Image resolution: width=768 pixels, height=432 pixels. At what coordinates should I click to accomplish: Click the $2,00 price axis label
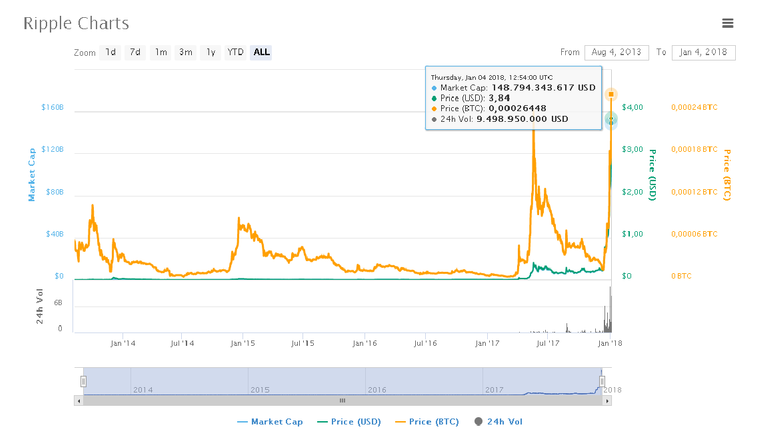pyautogui.click(x=632, y=192)
